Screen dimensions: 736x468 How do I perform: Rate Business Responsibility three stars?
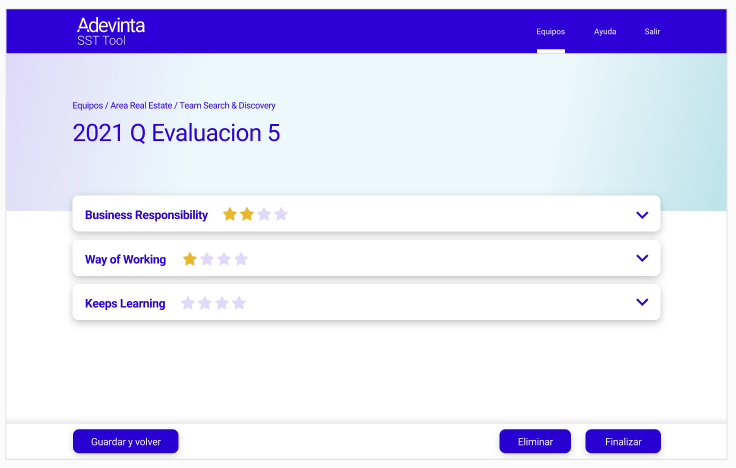(264, 214)
